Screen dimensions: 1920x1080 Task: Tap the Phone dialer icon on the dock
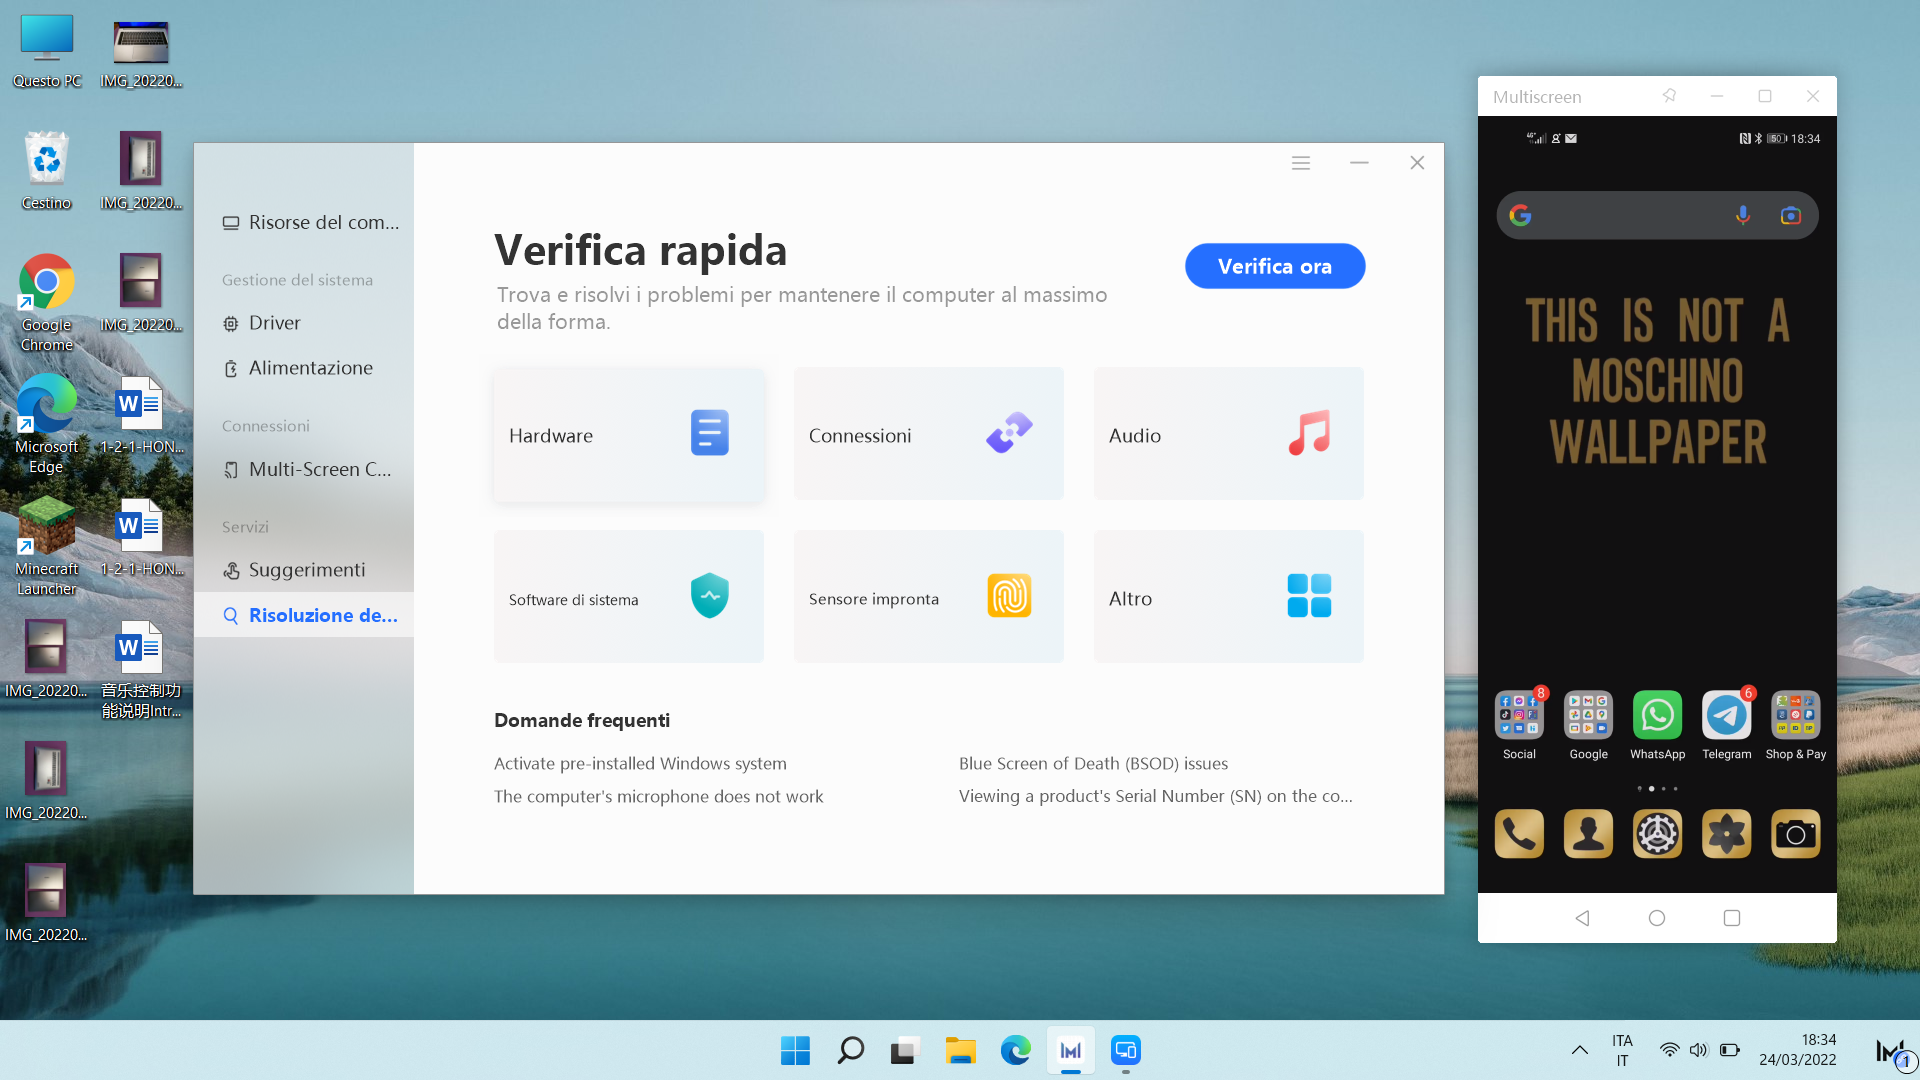(1519, 833)
